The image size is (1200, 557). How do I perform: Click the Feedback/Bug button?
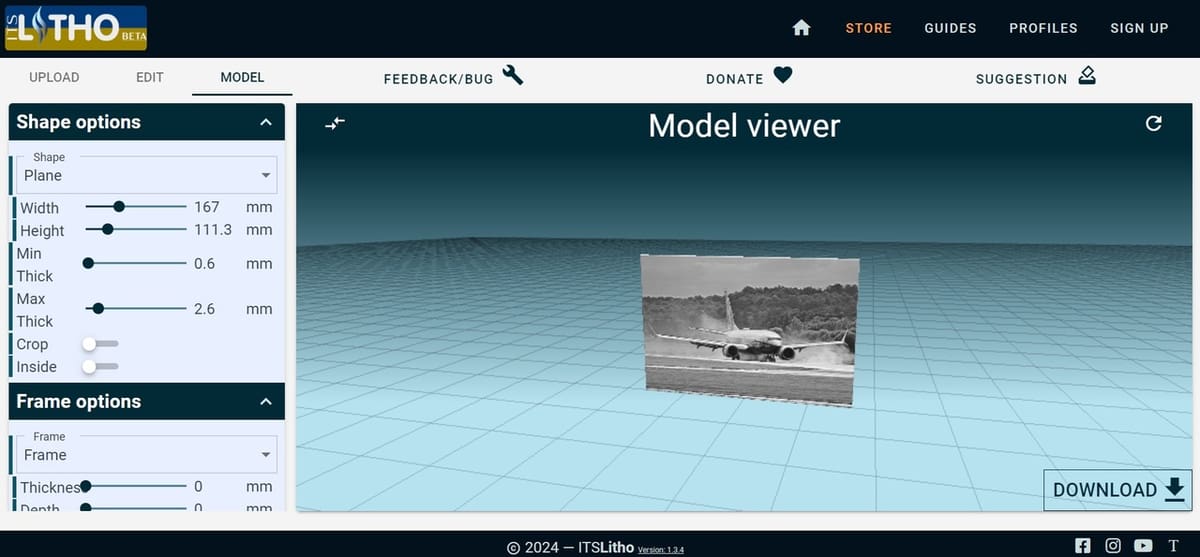(x=453, y=77)
